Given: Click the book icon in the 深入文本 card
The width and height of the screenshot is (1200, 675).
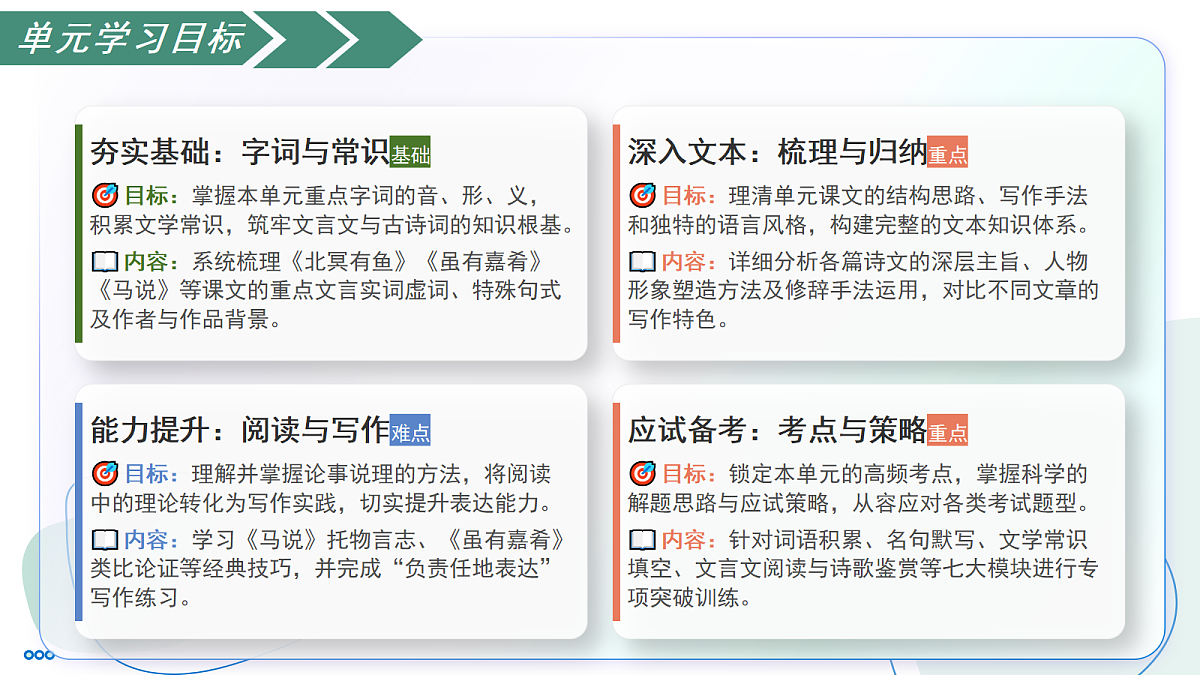Looking at the screenshot, I should (x=642, y=263).
